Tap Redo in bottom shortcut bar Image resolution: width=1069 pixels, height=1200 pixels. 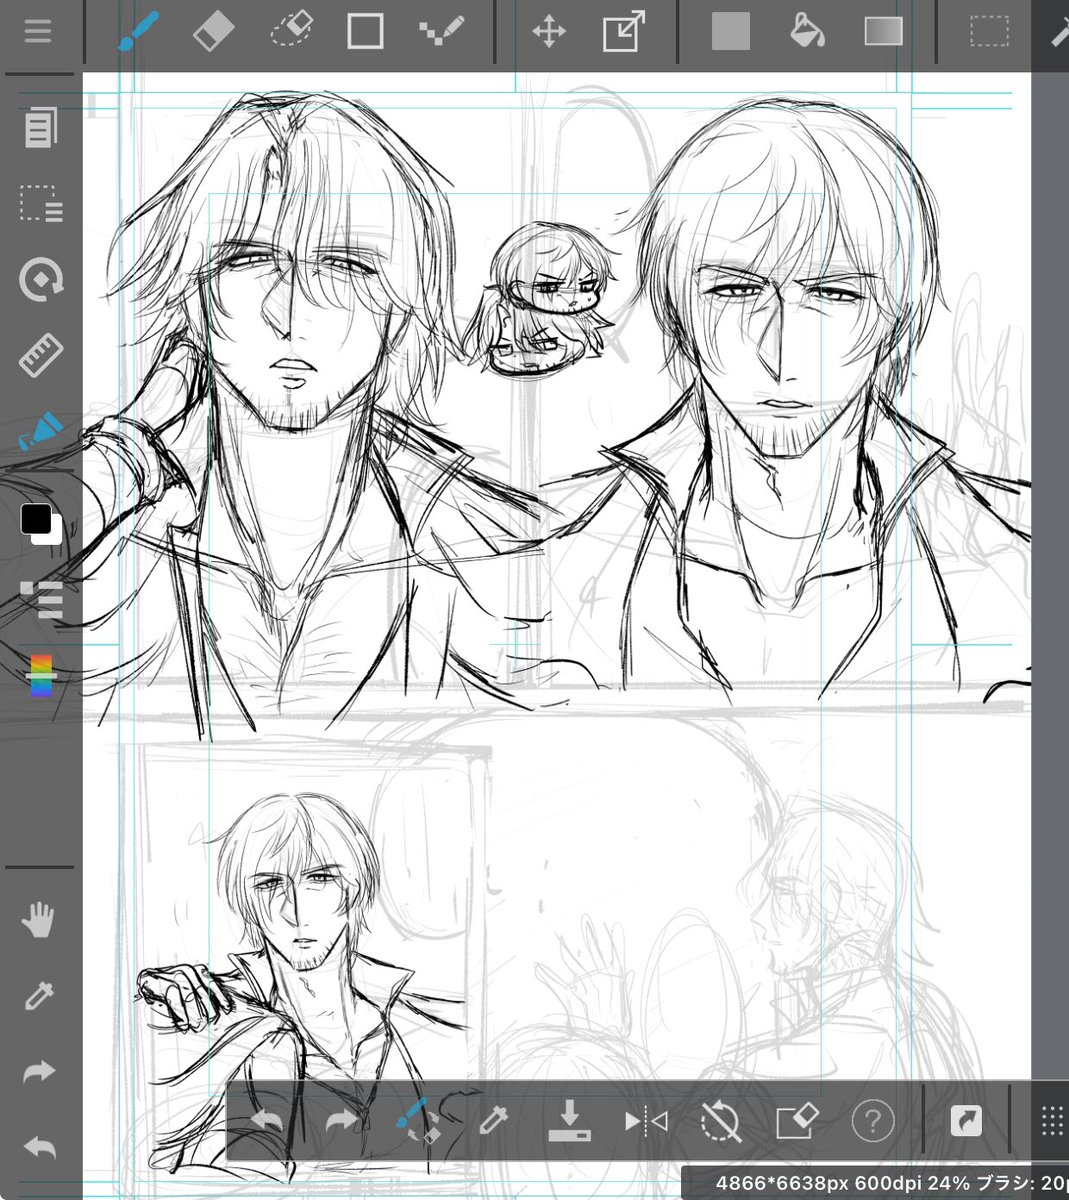point(341,1121)
